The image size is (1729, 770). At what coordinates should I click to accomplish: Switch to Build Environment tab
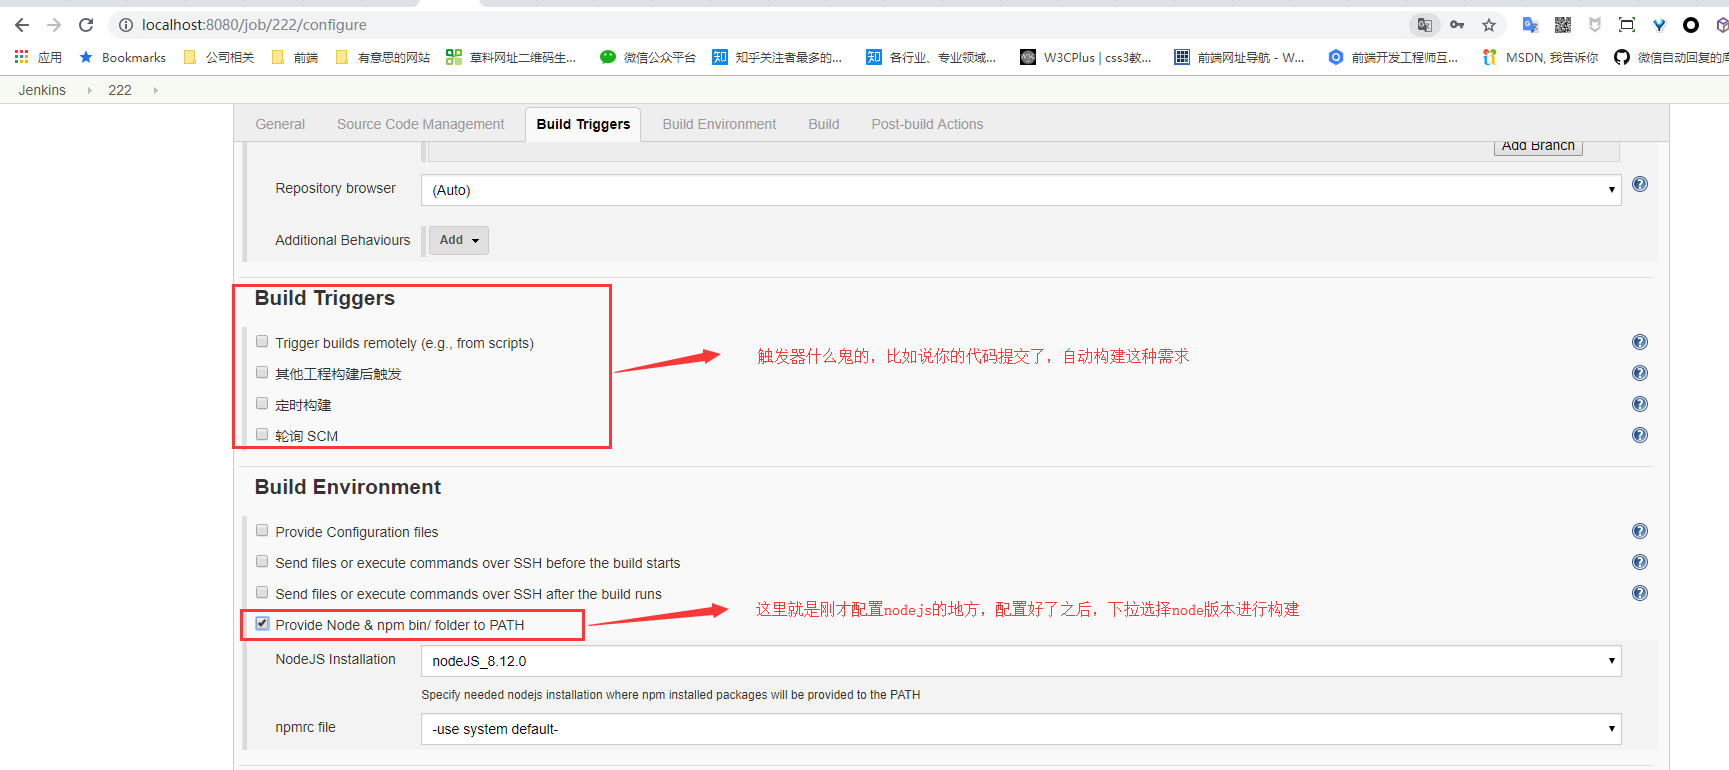tap(719, 124)
